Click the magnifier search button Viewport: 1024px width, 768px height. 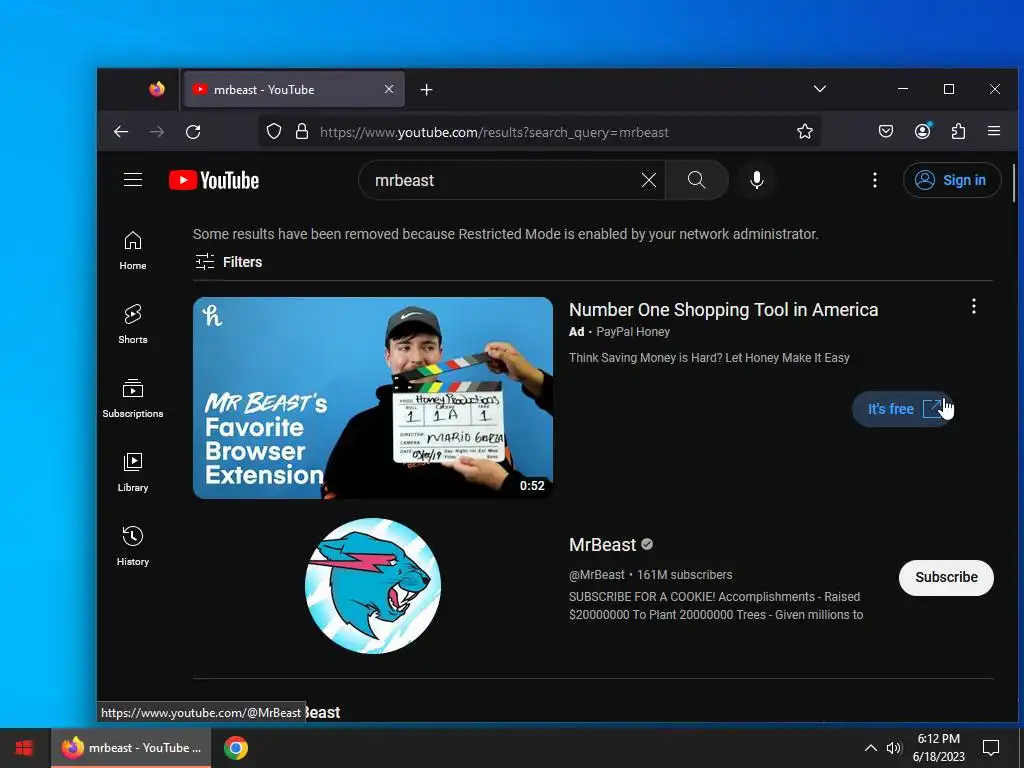696,180
